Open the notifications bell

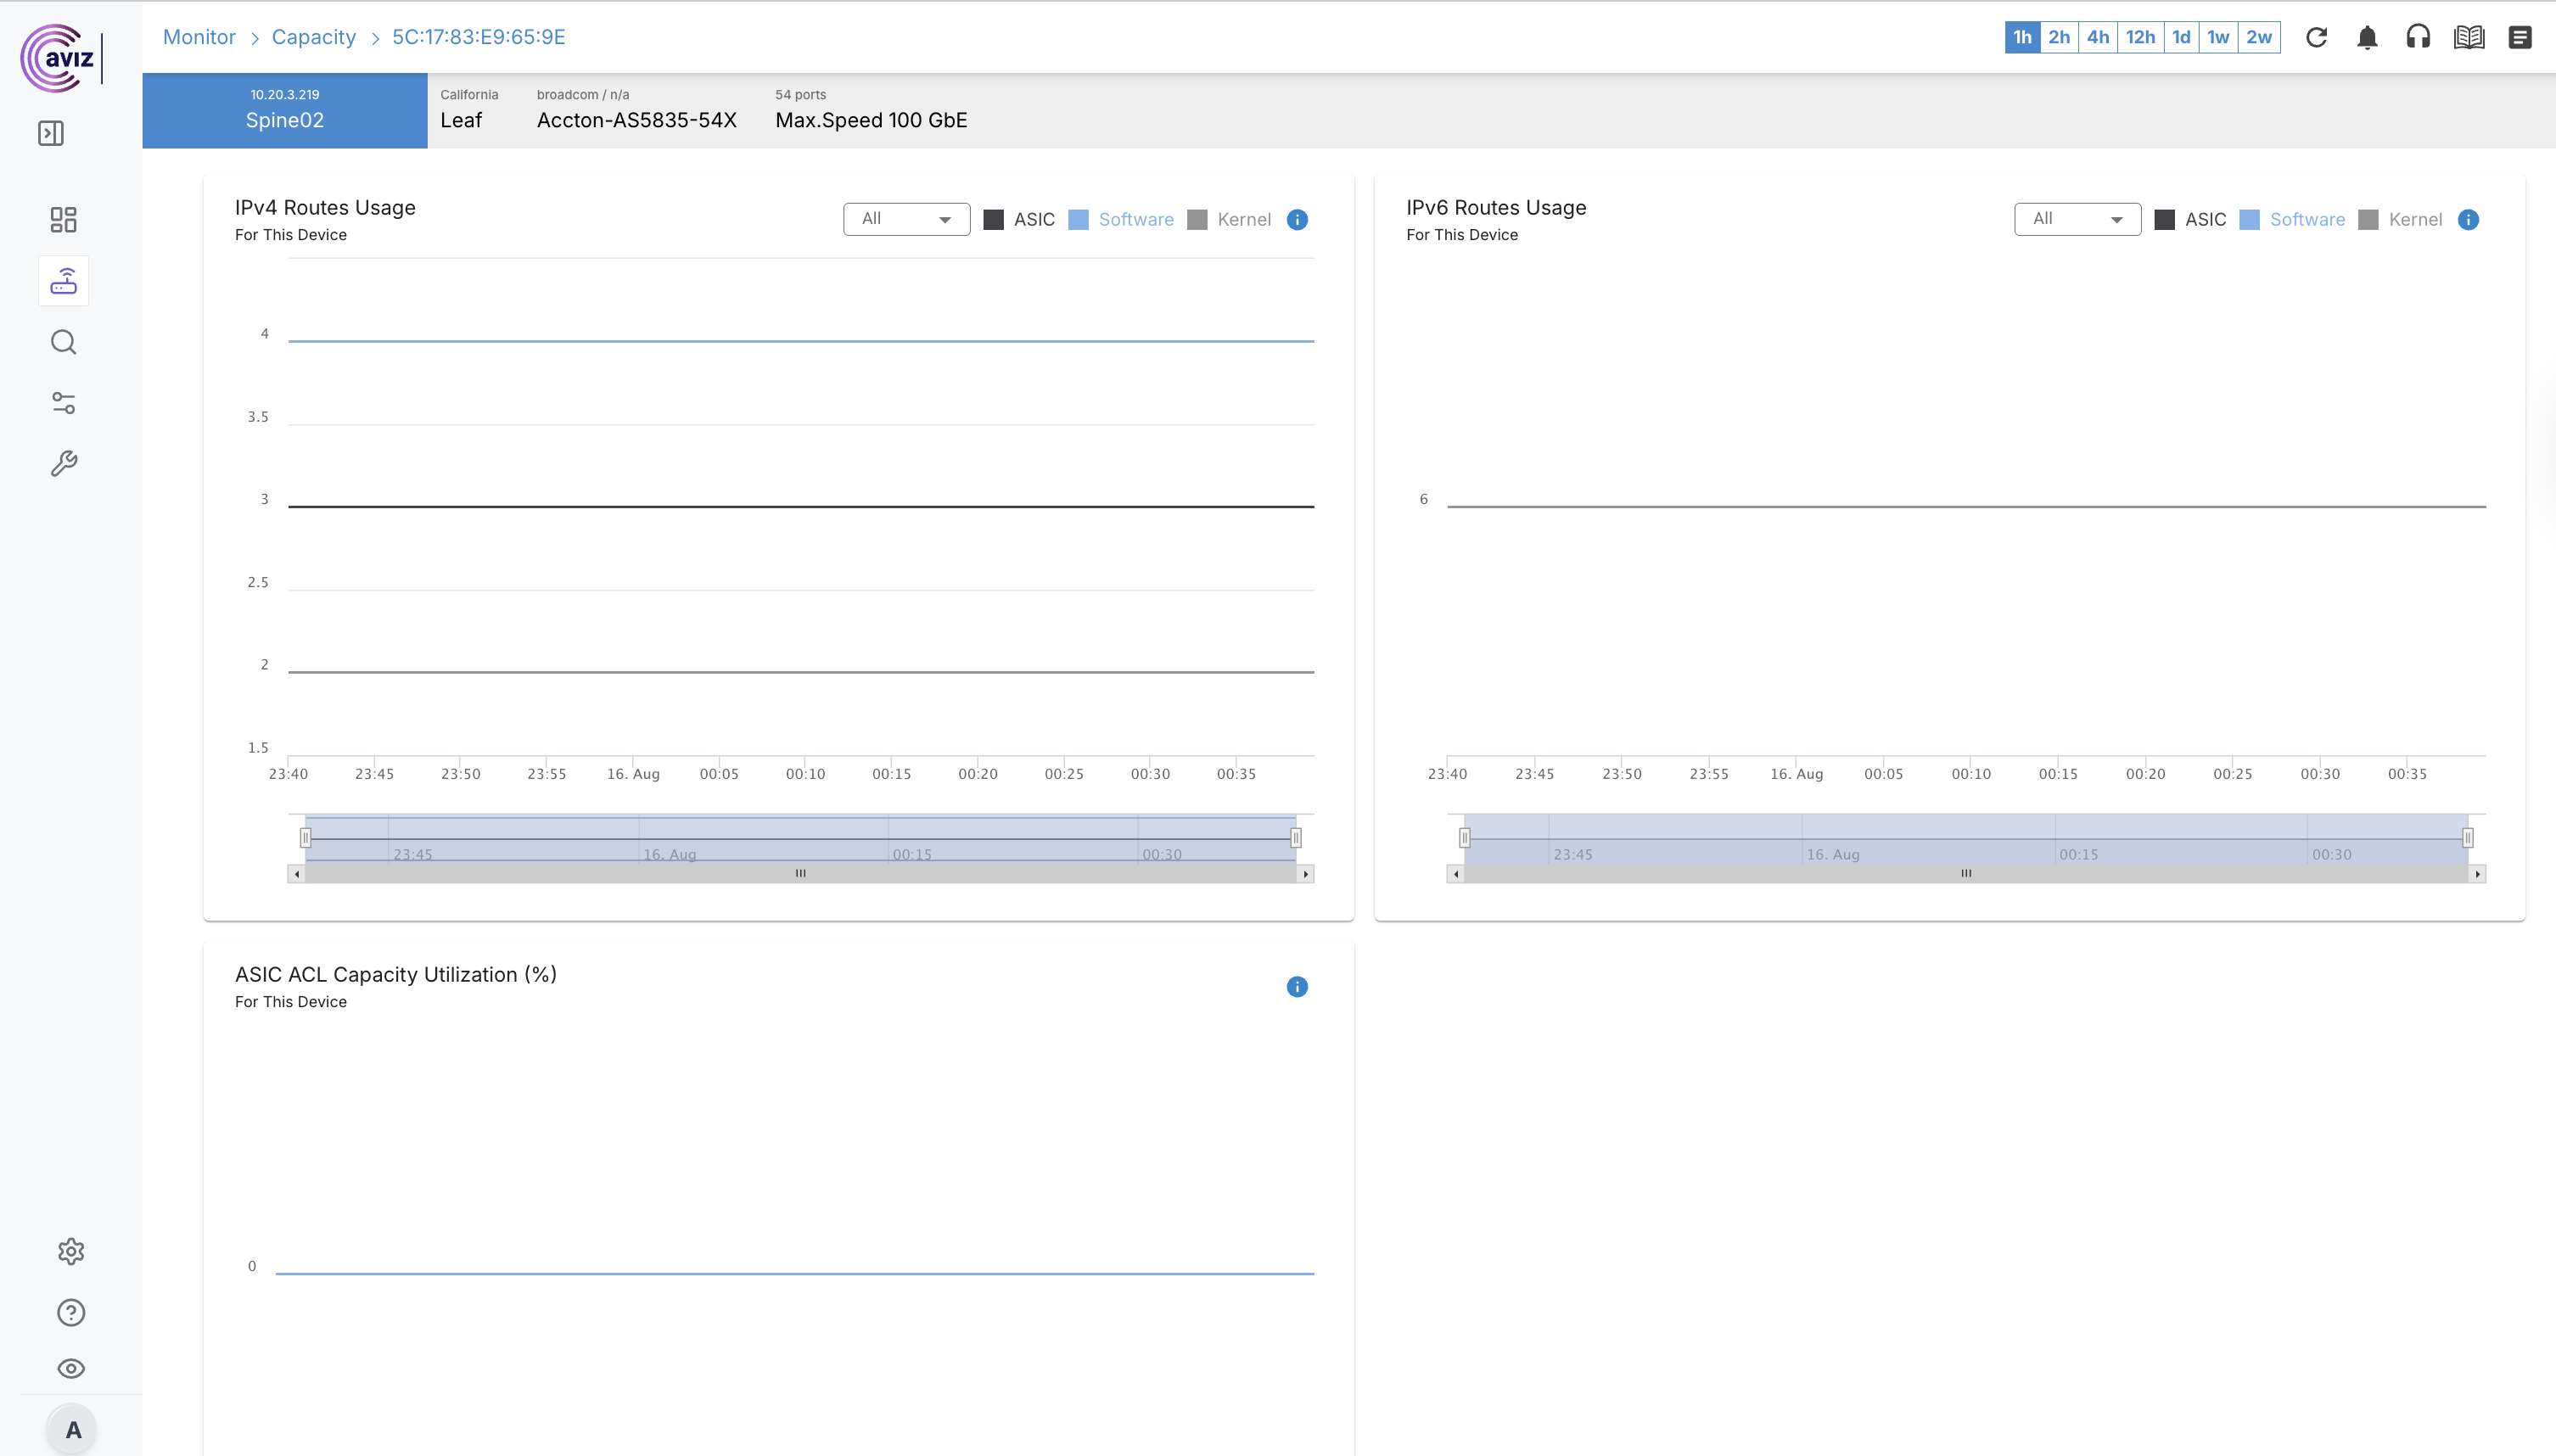[x=2367, y=37]
